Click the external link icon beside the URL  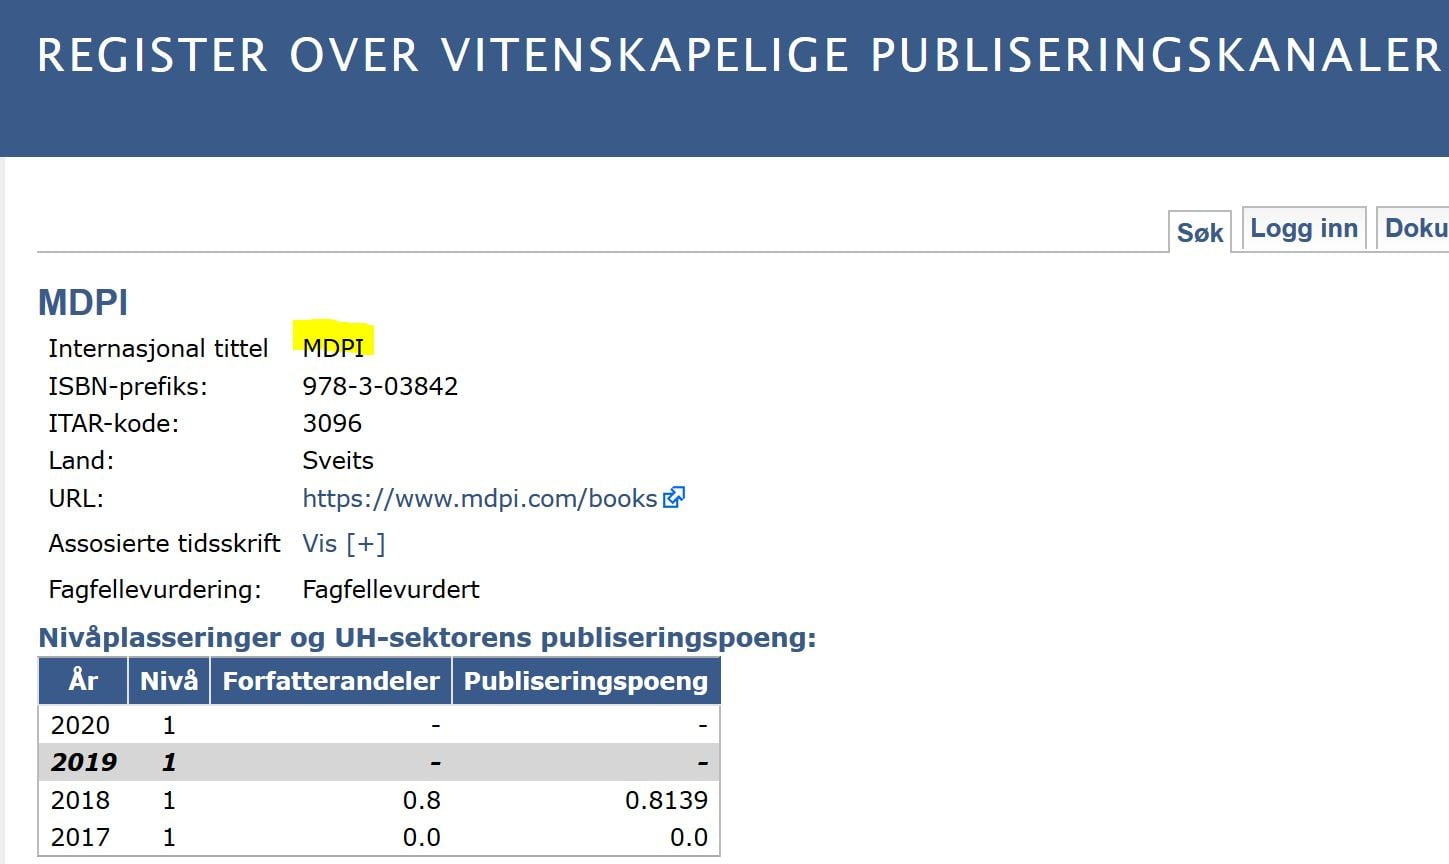click(x=674, y=497)
